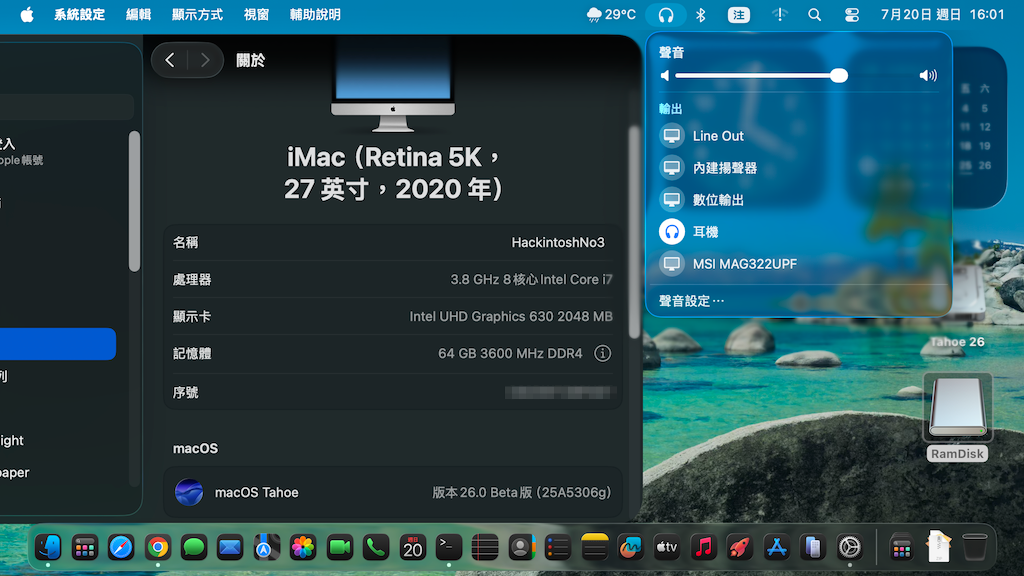Image resolution: width=1024 pixels, height=576 pixels.
Task: Open the Apple menu
Action: (x=27, y=14)
